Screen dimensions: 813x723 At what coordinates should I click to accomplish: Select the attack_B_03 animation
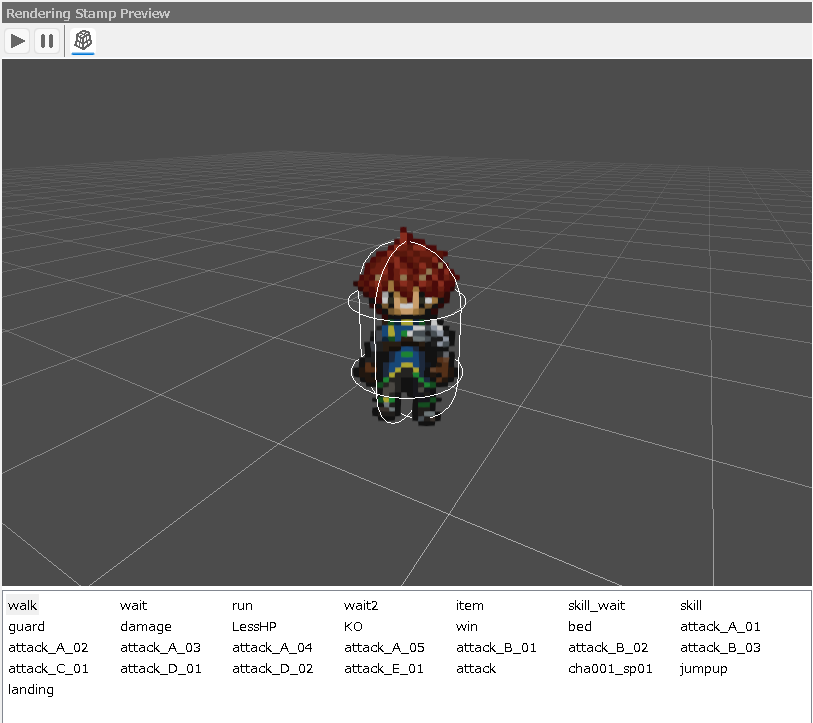(720, 647)
